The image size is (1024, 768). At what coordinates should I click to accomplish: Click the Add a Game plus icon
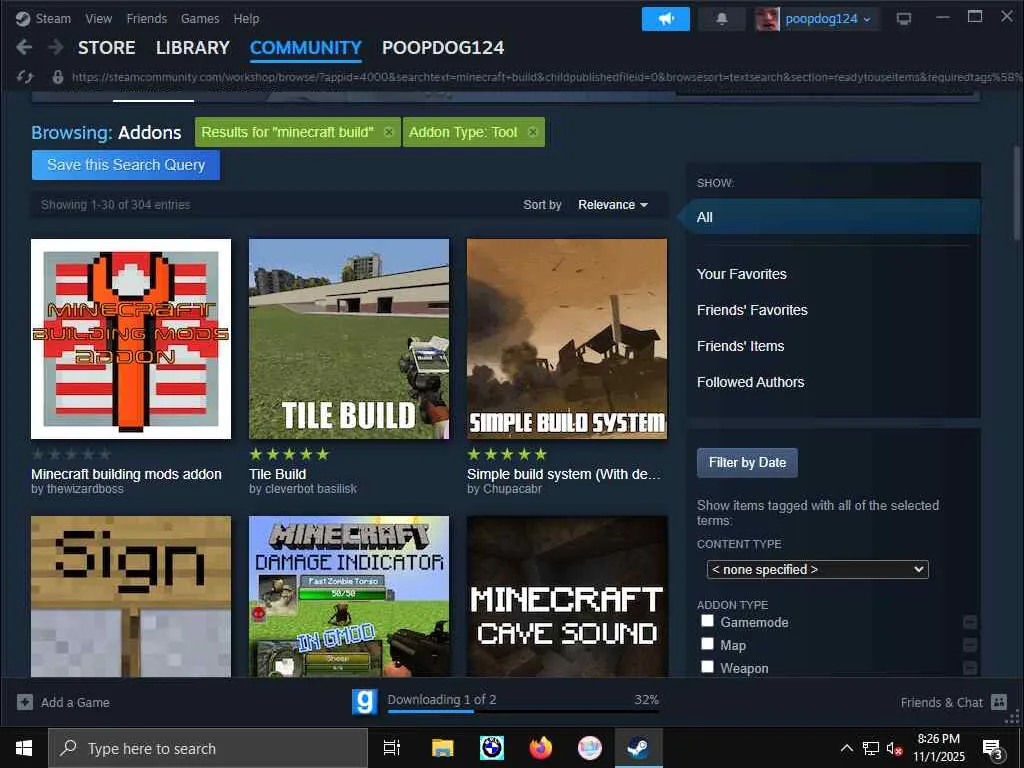pyautogui.click(x=25, y=702)
